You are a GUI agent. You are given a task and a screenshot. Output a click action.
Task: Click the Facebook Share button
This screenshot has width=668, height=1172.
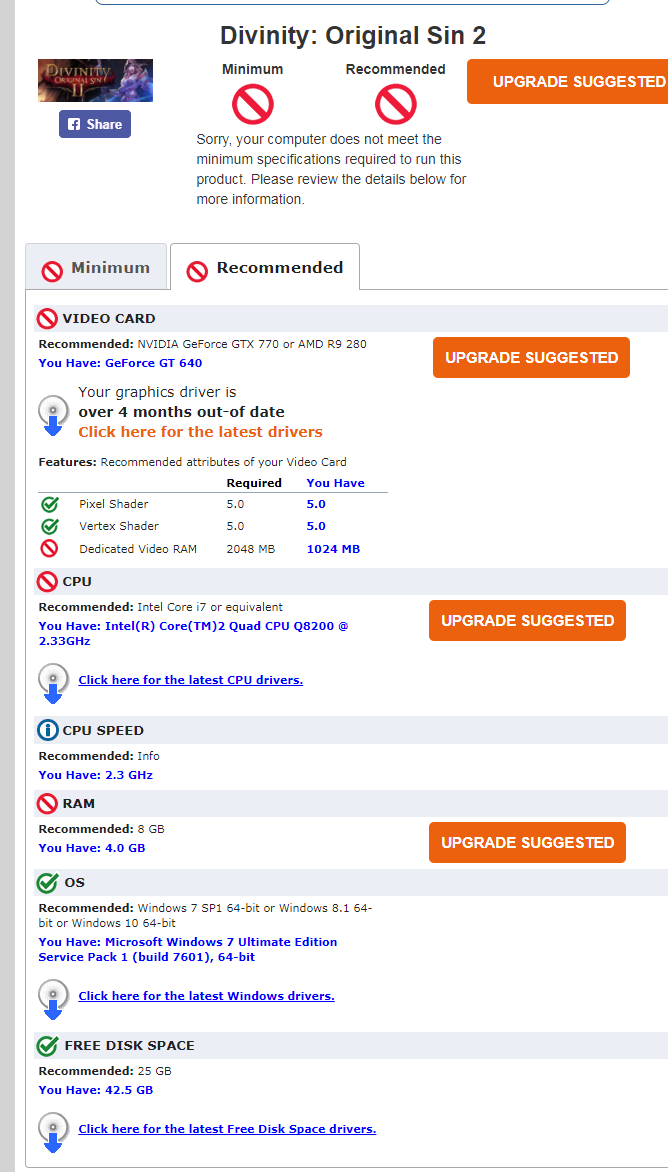point(94,124)
